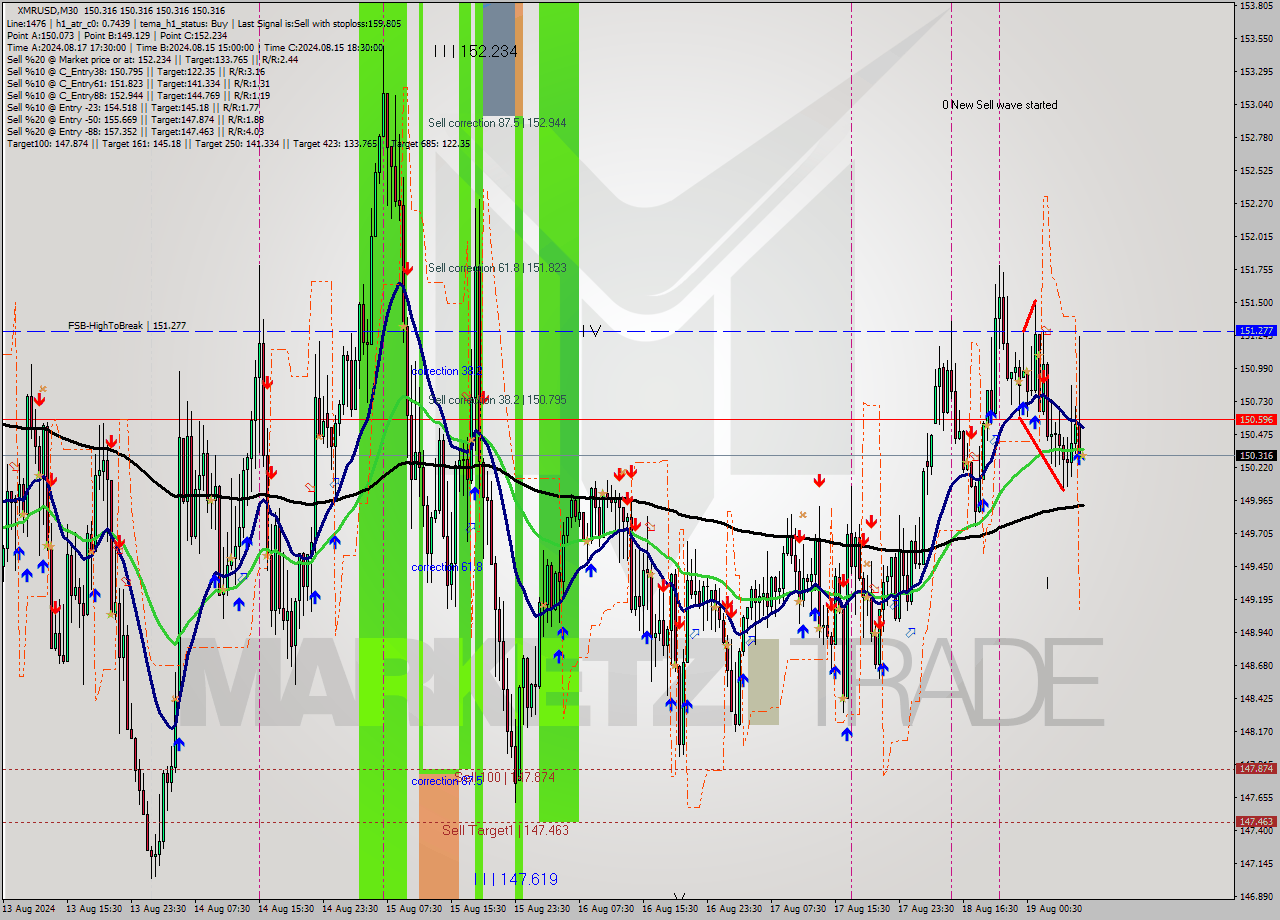This screenshot has width=1280, height=920.
Task: Select the blue 'correction 87.5' label
Action: [447, 781]
